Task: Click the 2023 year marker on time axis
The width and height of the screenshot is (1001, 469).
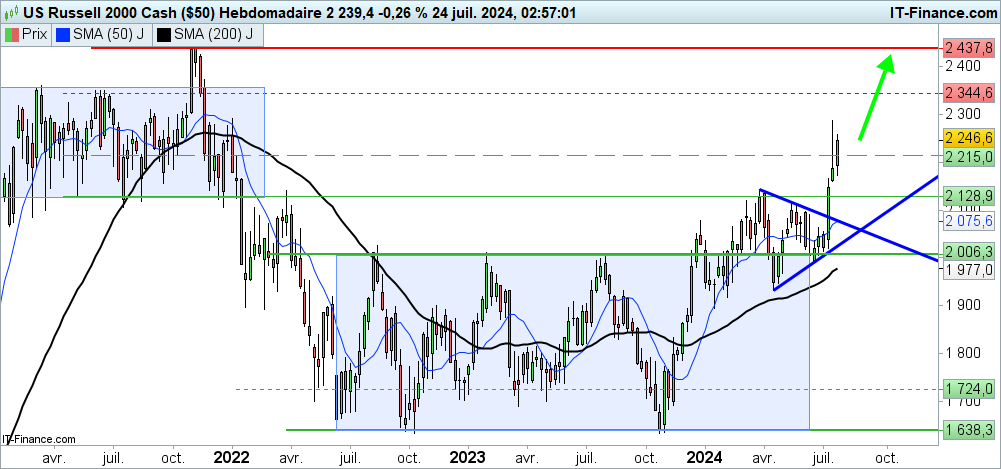Action: click(466, 455)
